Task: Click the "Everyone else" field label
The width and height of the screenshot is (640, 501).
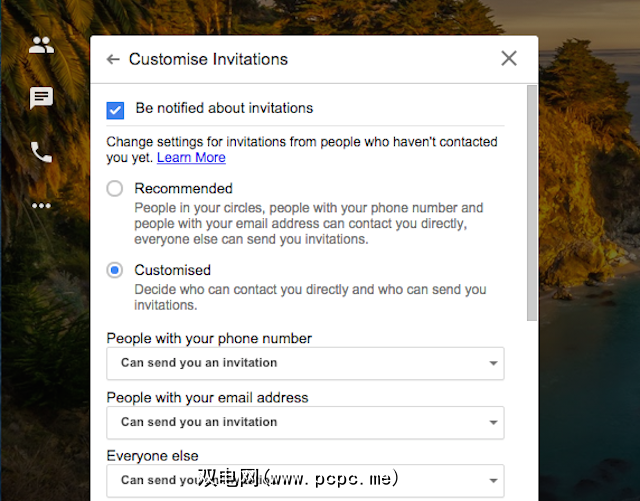Action: 153,456
